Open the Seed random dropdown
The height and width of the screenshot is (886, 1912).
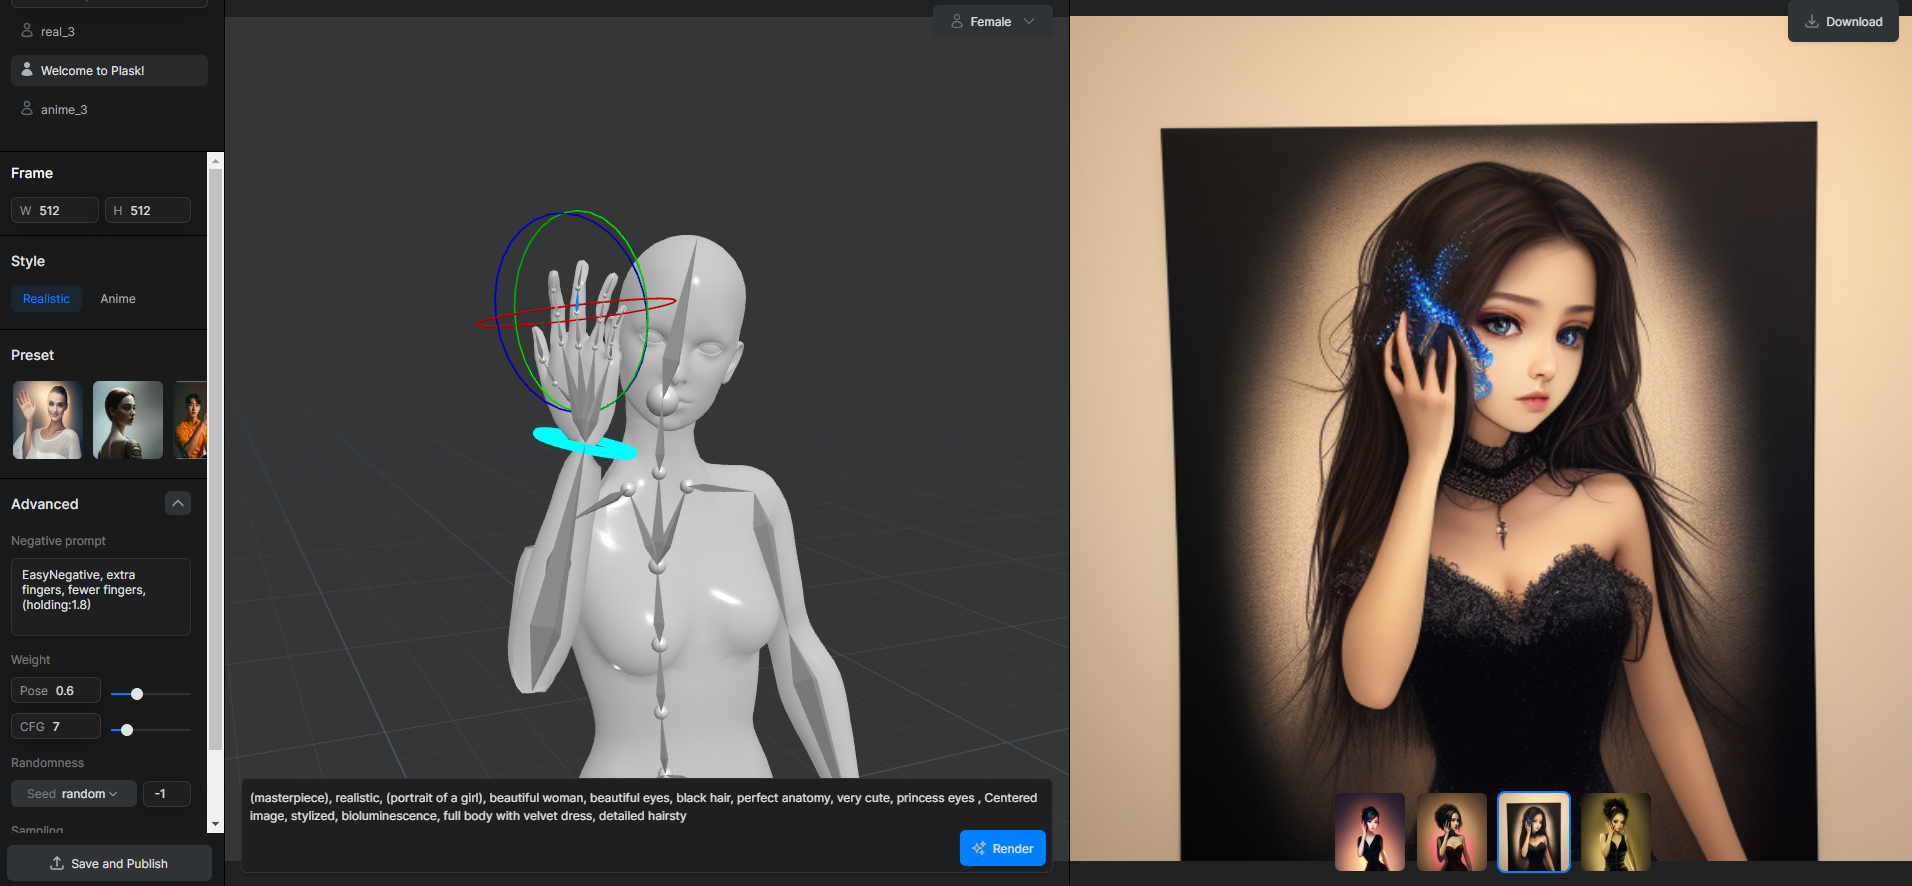73,794
